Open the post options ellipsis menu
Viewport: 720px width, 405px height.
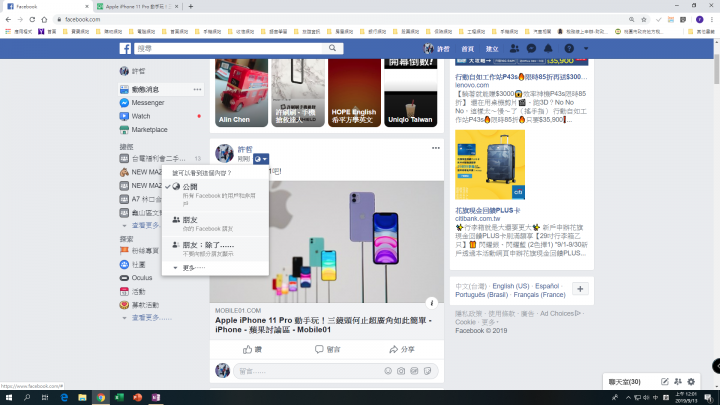[436, 148]
